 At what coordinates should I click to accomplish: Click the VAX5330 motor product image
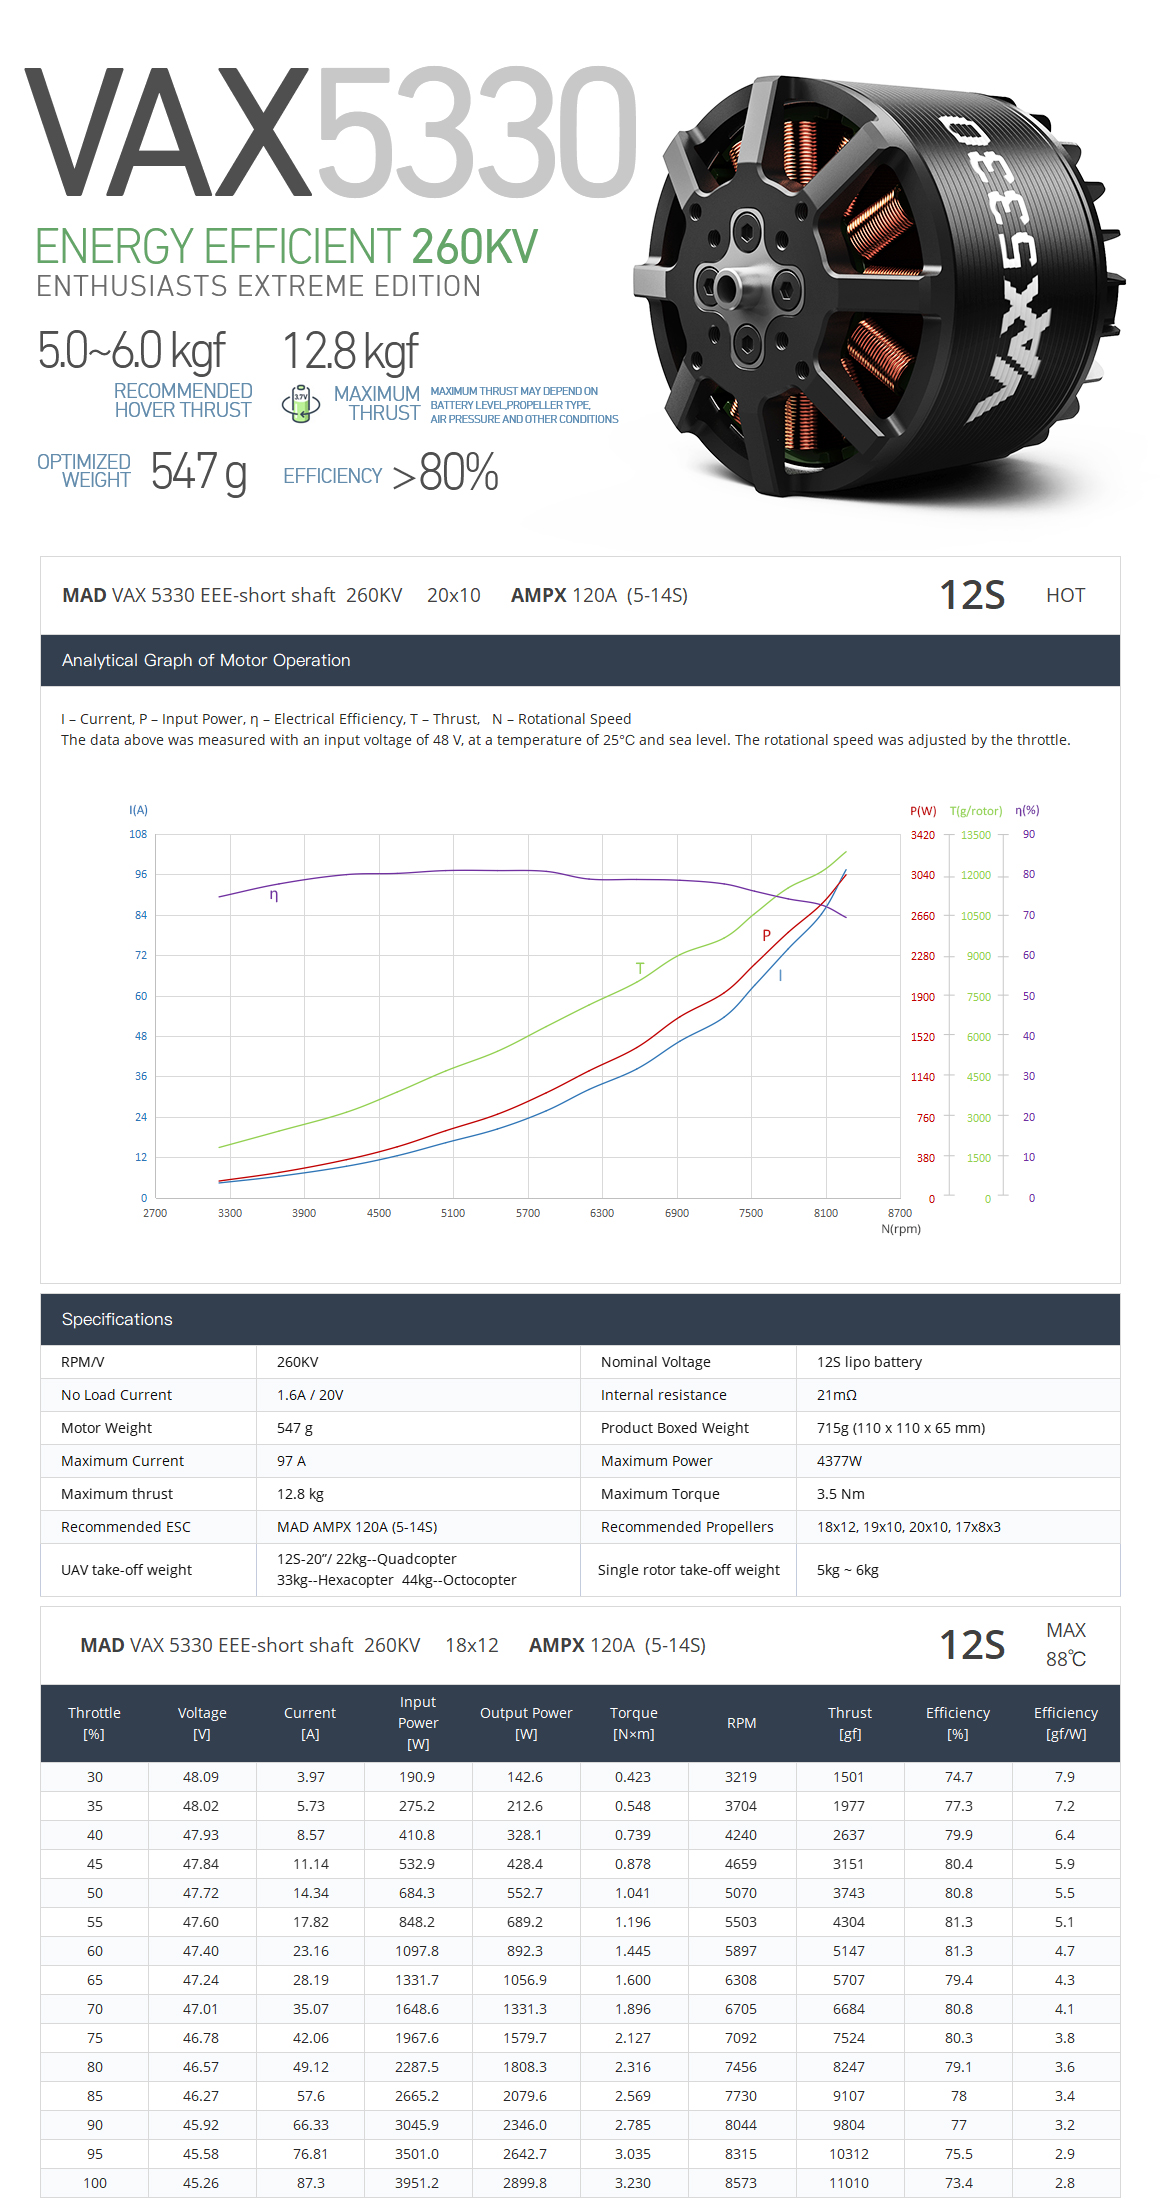point(880,290)
